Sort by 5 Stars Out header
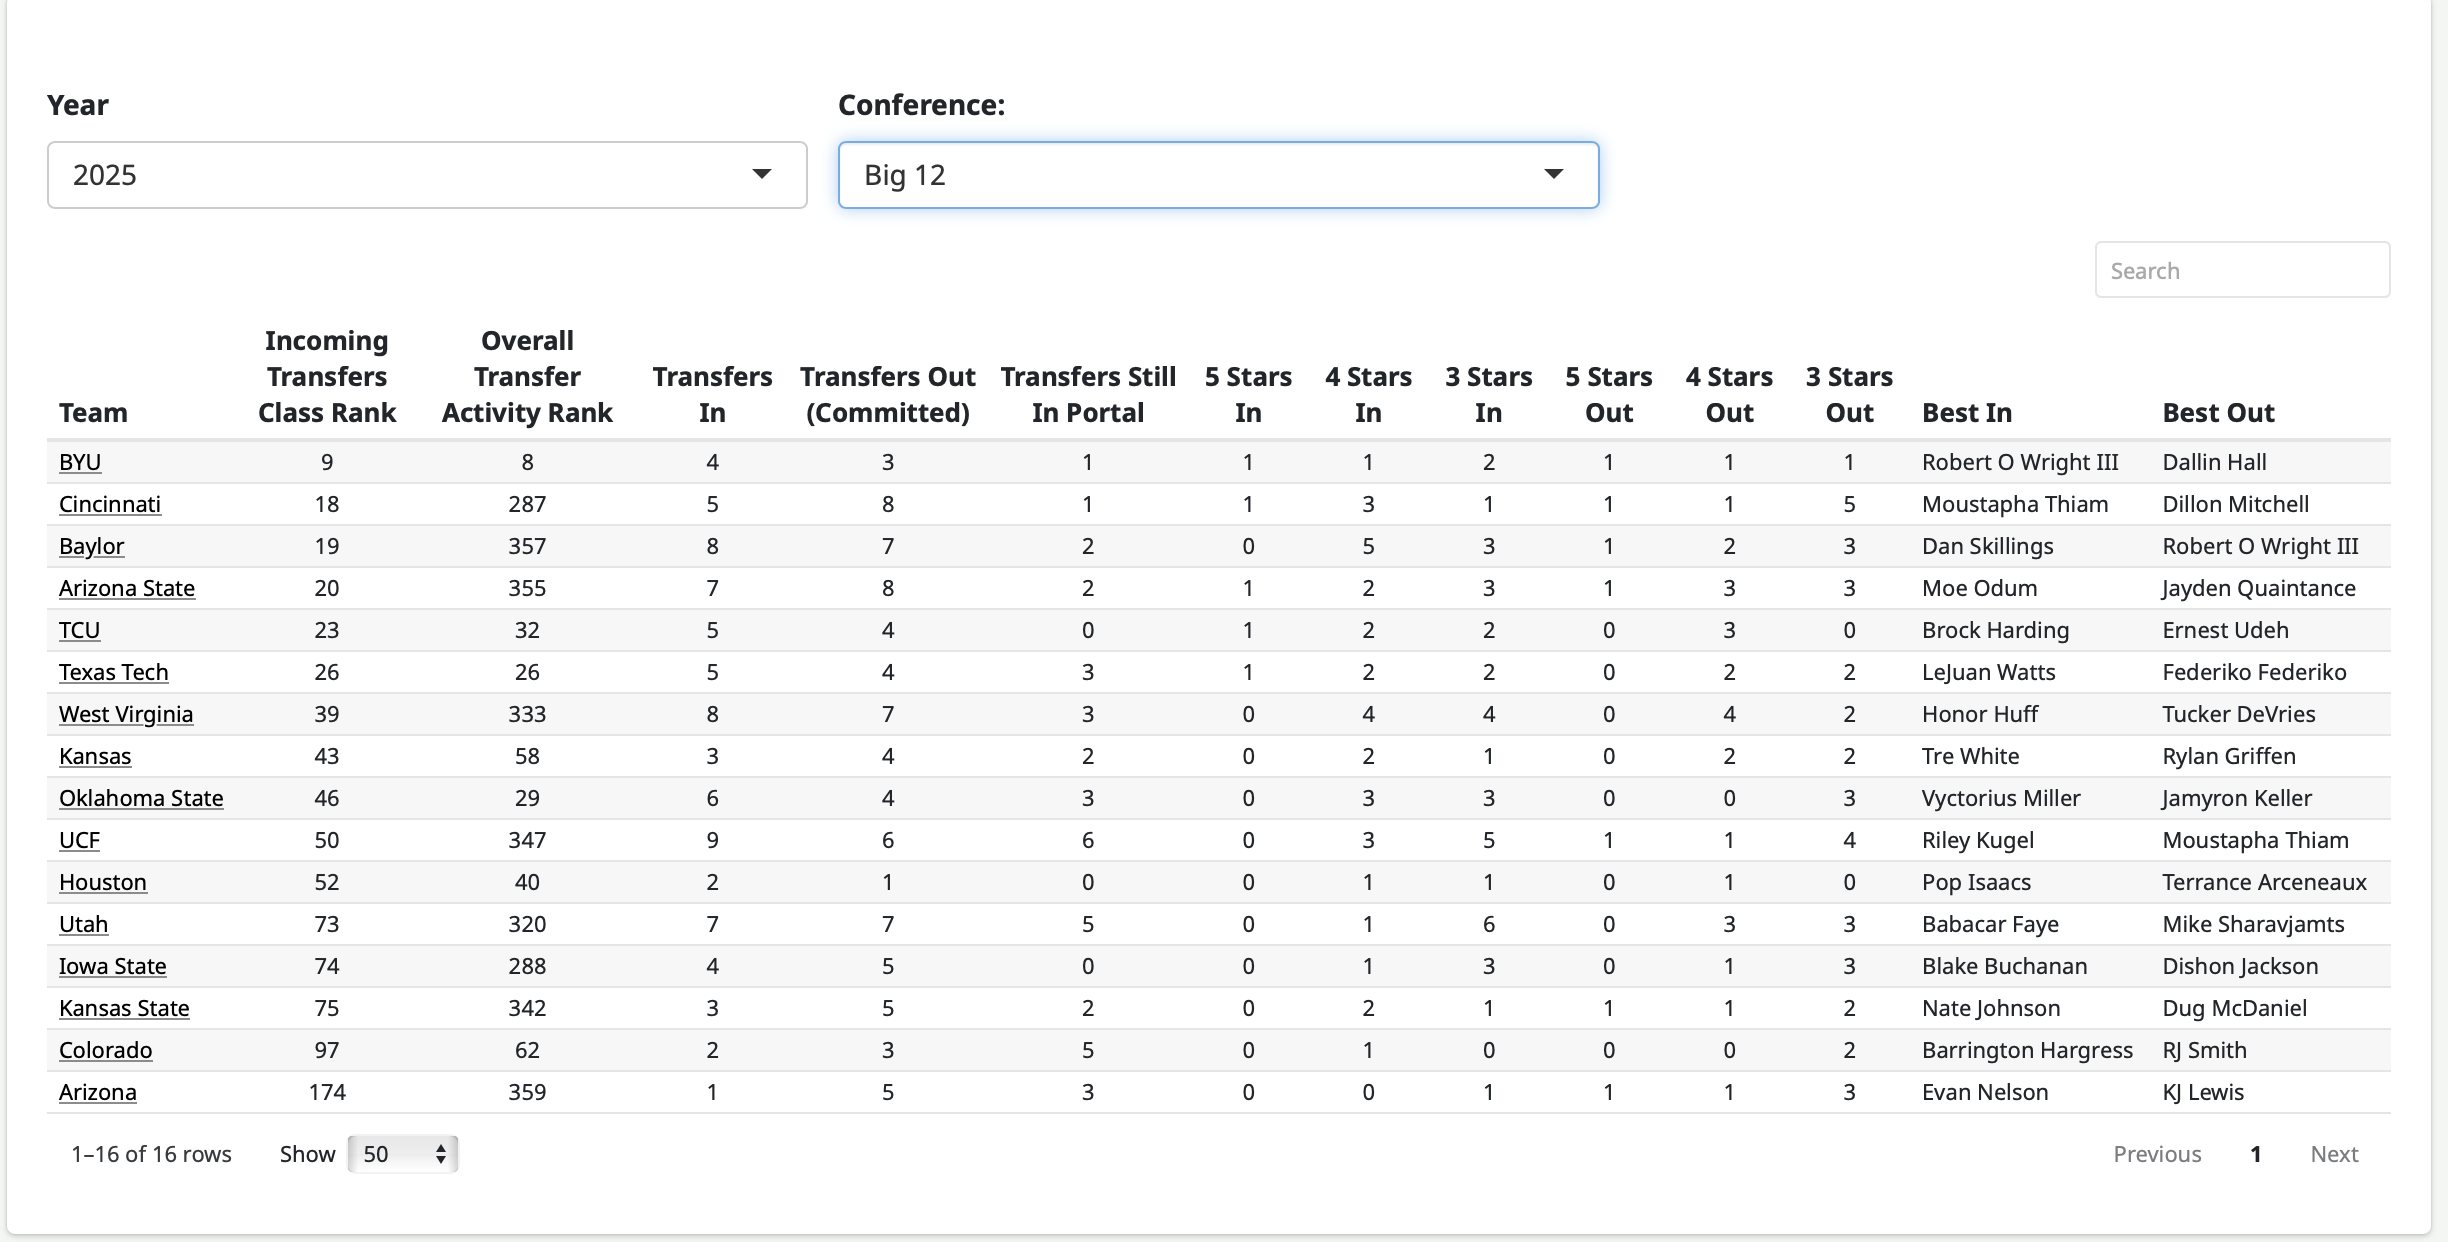The width and height of the screenshot is (2448, 1242). tap(1608, 395)
